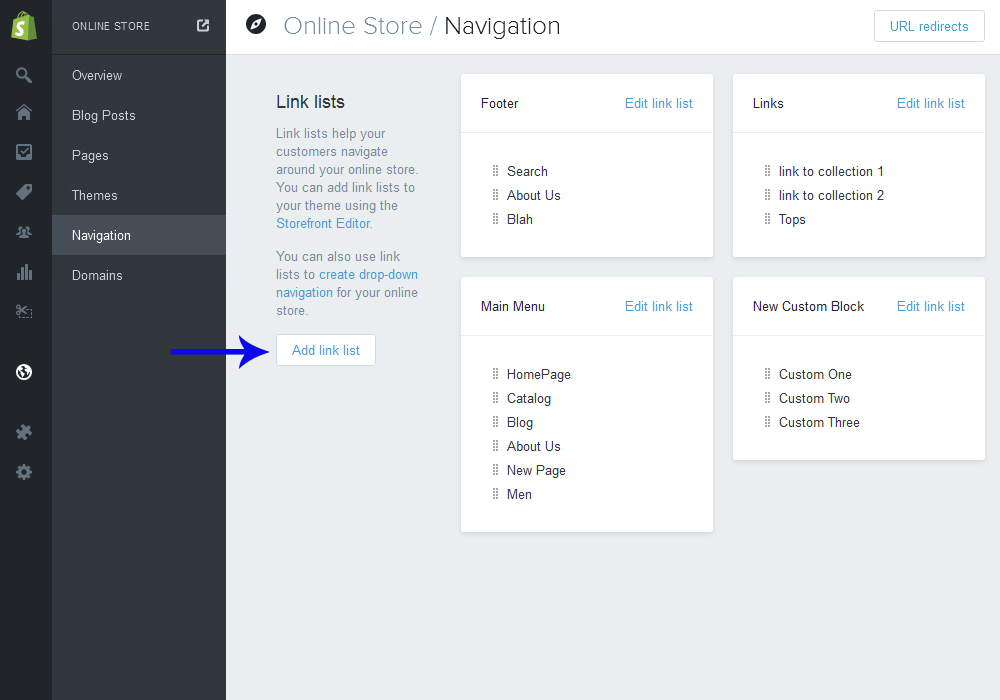This screenshot has height=700, width=1000.
Task: Edit link list for New Custom Block
Action: pyautogui.click(x=930, y=306)
